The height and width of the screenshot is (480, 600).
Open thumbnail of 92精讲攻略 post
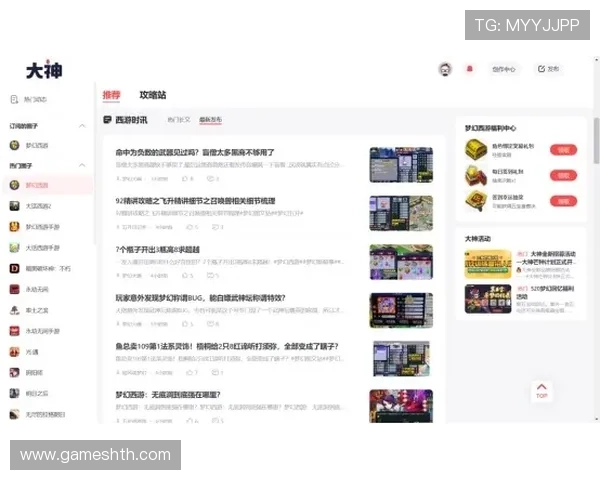[x=401, y=213]
